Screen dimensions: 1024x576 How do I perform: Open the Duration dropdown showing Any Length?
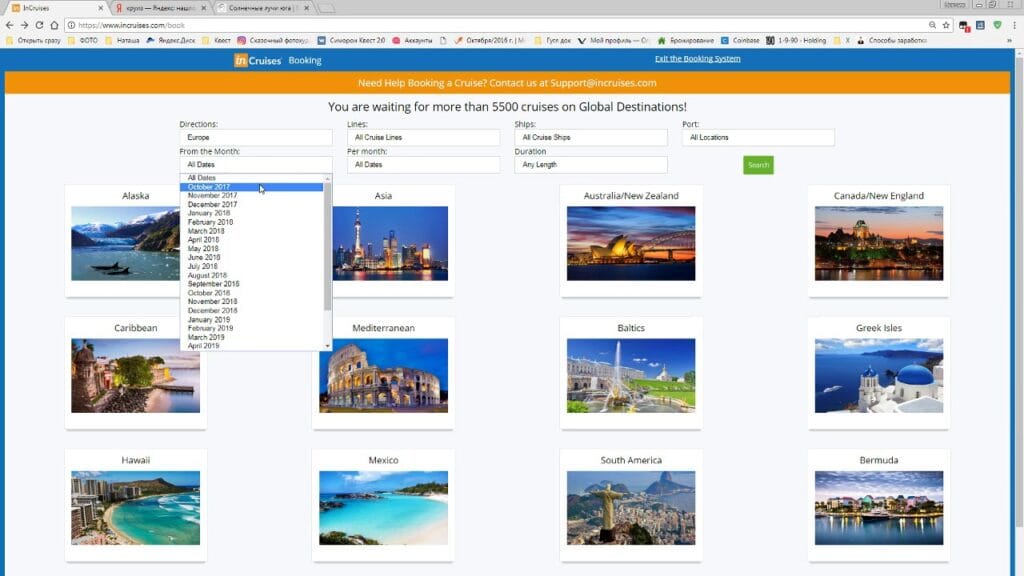click(591, 164)
